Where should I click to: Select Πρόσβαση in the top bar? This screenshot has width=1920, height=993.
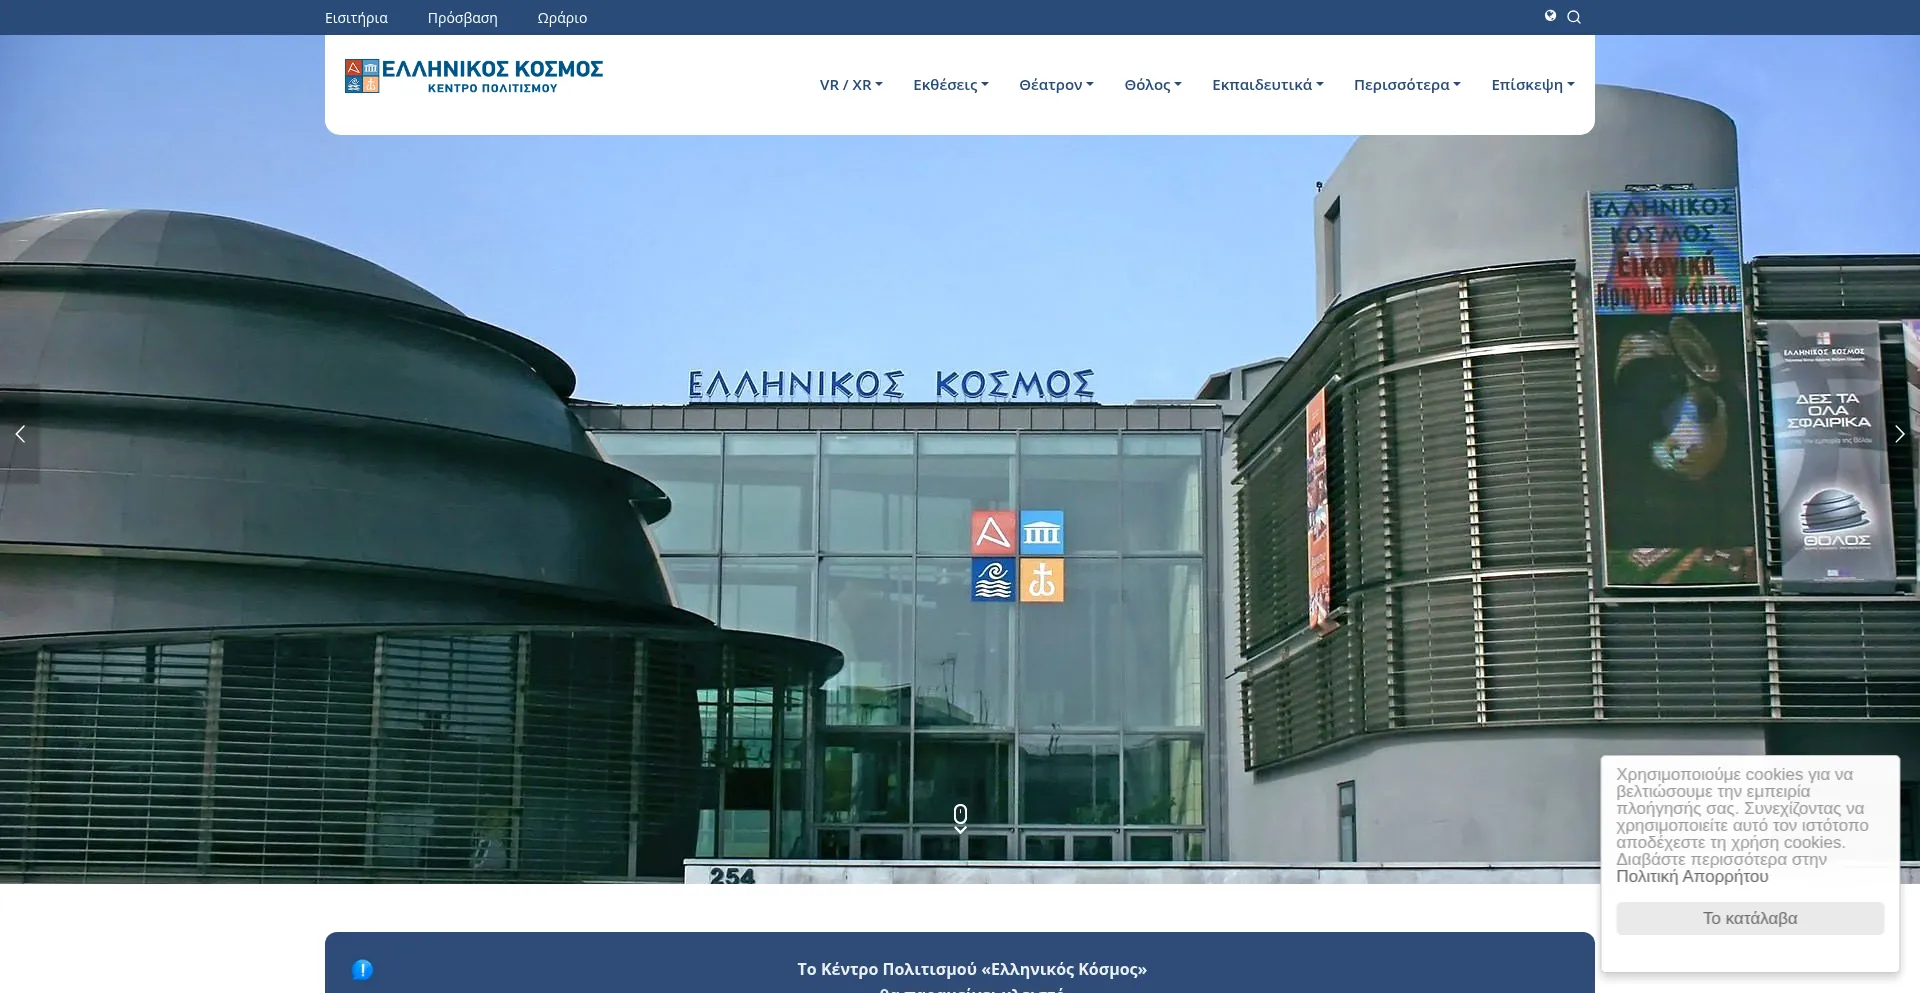click(x=462, y=18)
